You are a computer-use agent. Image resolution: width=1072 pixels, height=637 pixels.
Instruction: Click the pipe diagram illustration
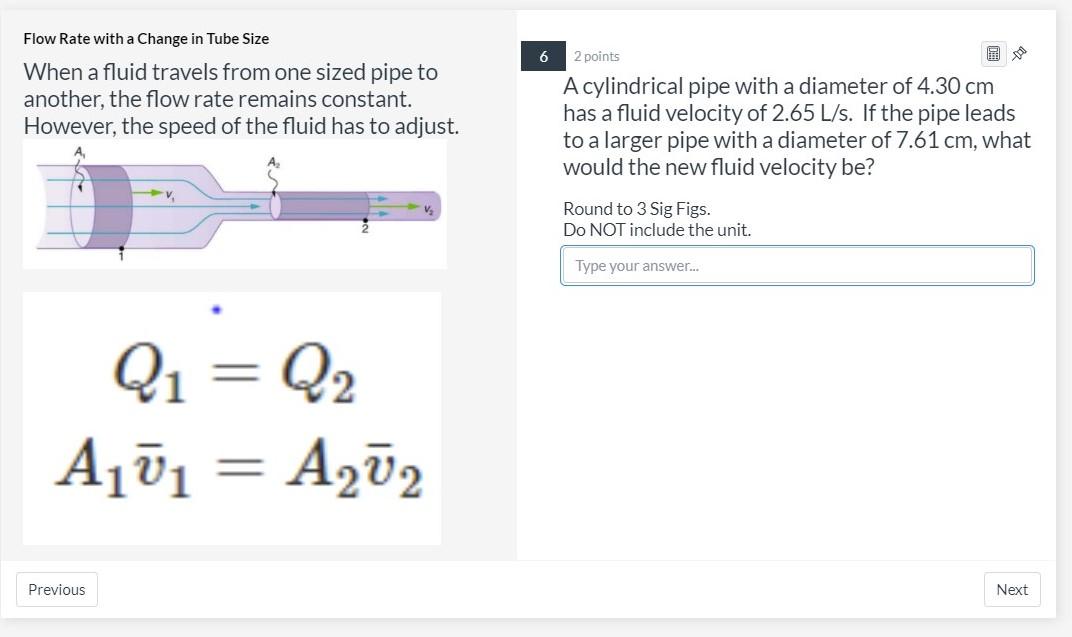coord(234,202)
